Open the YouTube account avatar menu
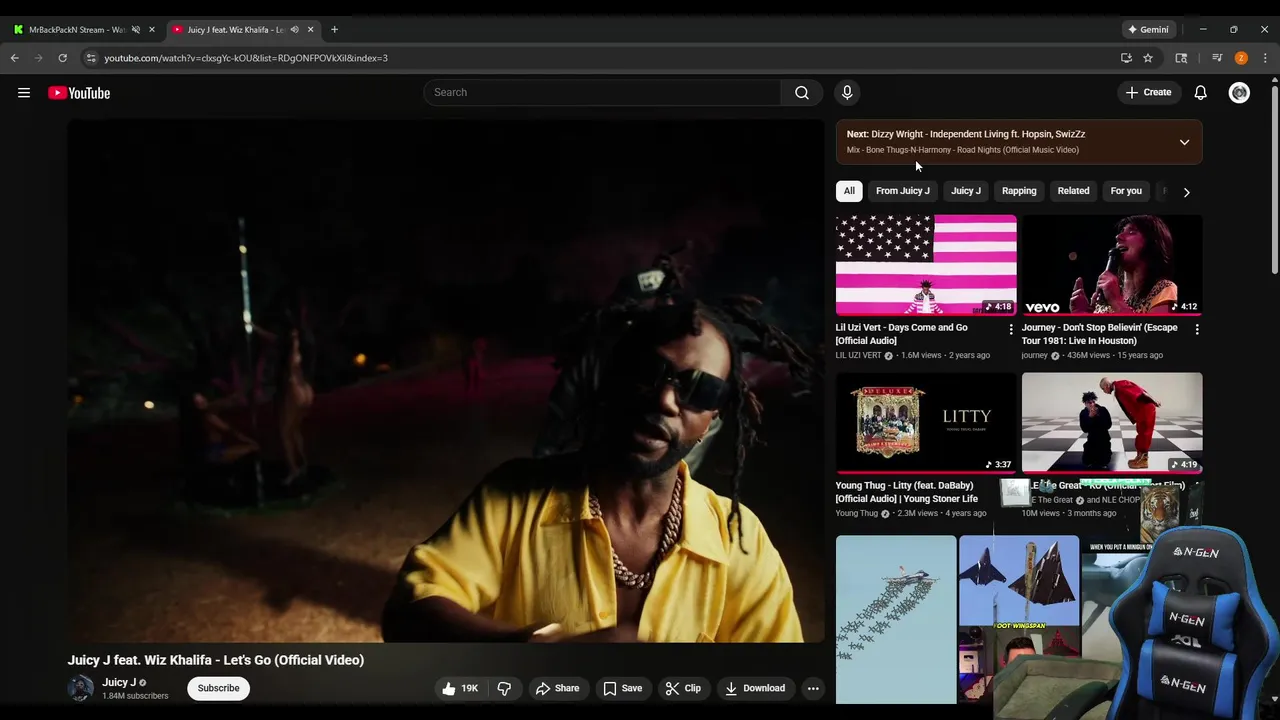Screen dimensions: 1280x720 coord(1239,92)
